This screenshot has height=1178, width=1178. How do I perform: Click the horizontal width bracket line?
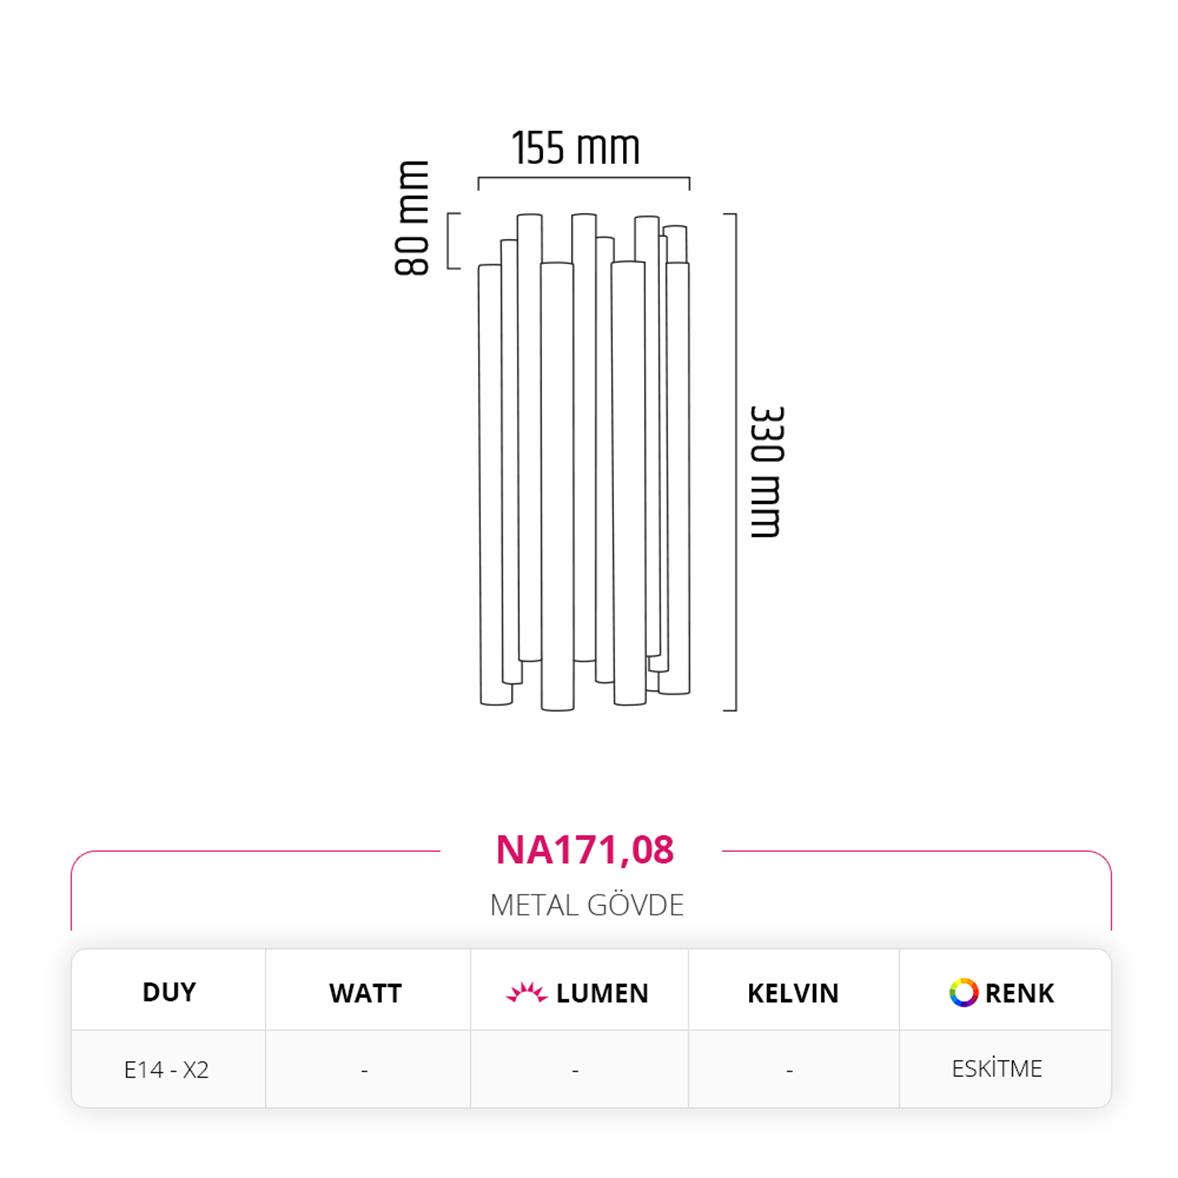(584, 178)
